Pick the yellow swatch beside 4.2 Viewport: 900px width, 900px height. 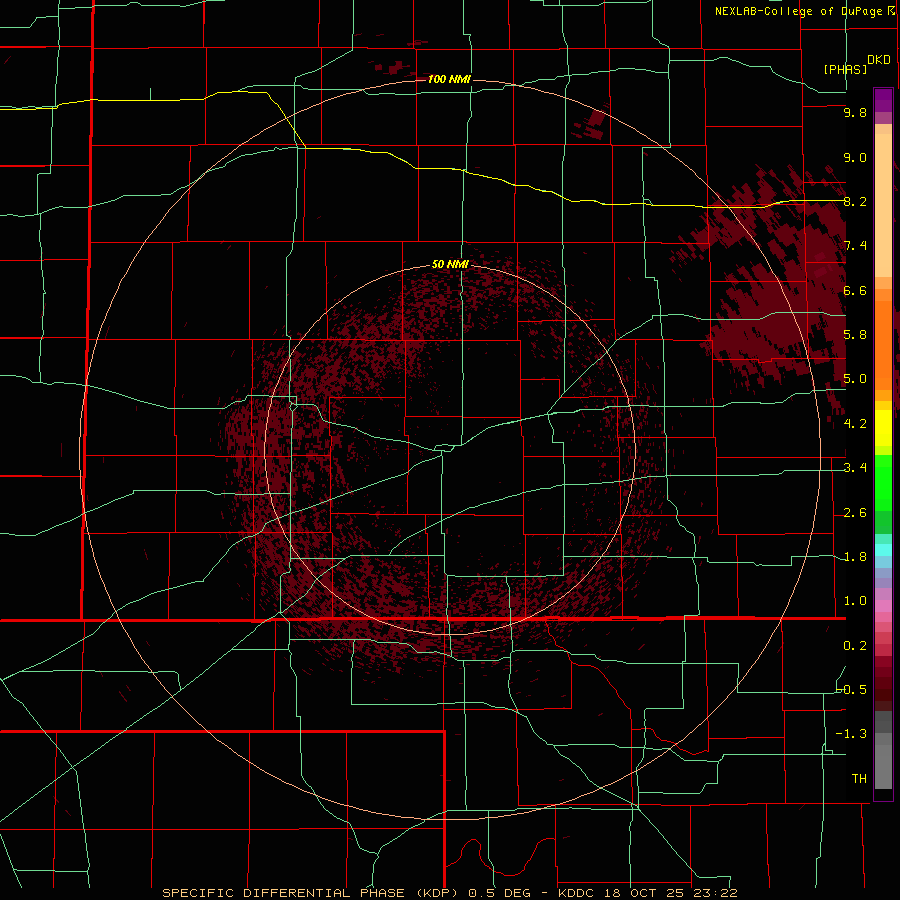click(x=883, y=428)
